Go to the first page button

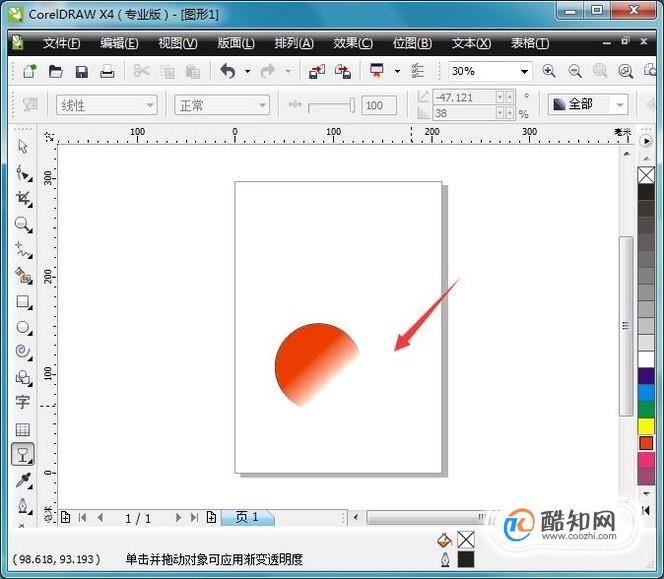[83, 518]
